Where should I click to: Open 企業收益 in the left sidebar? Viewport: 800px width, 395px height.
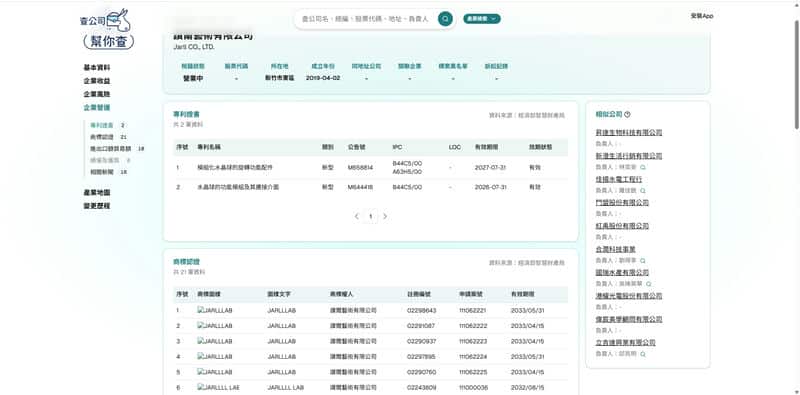pyautogui.click(x=97, y=81)
